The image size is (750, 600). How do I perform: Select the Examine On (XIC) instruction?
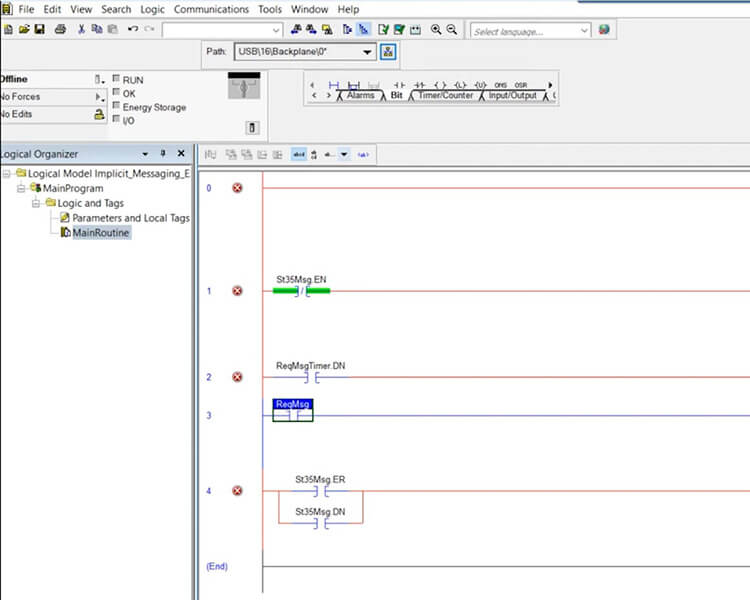399,85
